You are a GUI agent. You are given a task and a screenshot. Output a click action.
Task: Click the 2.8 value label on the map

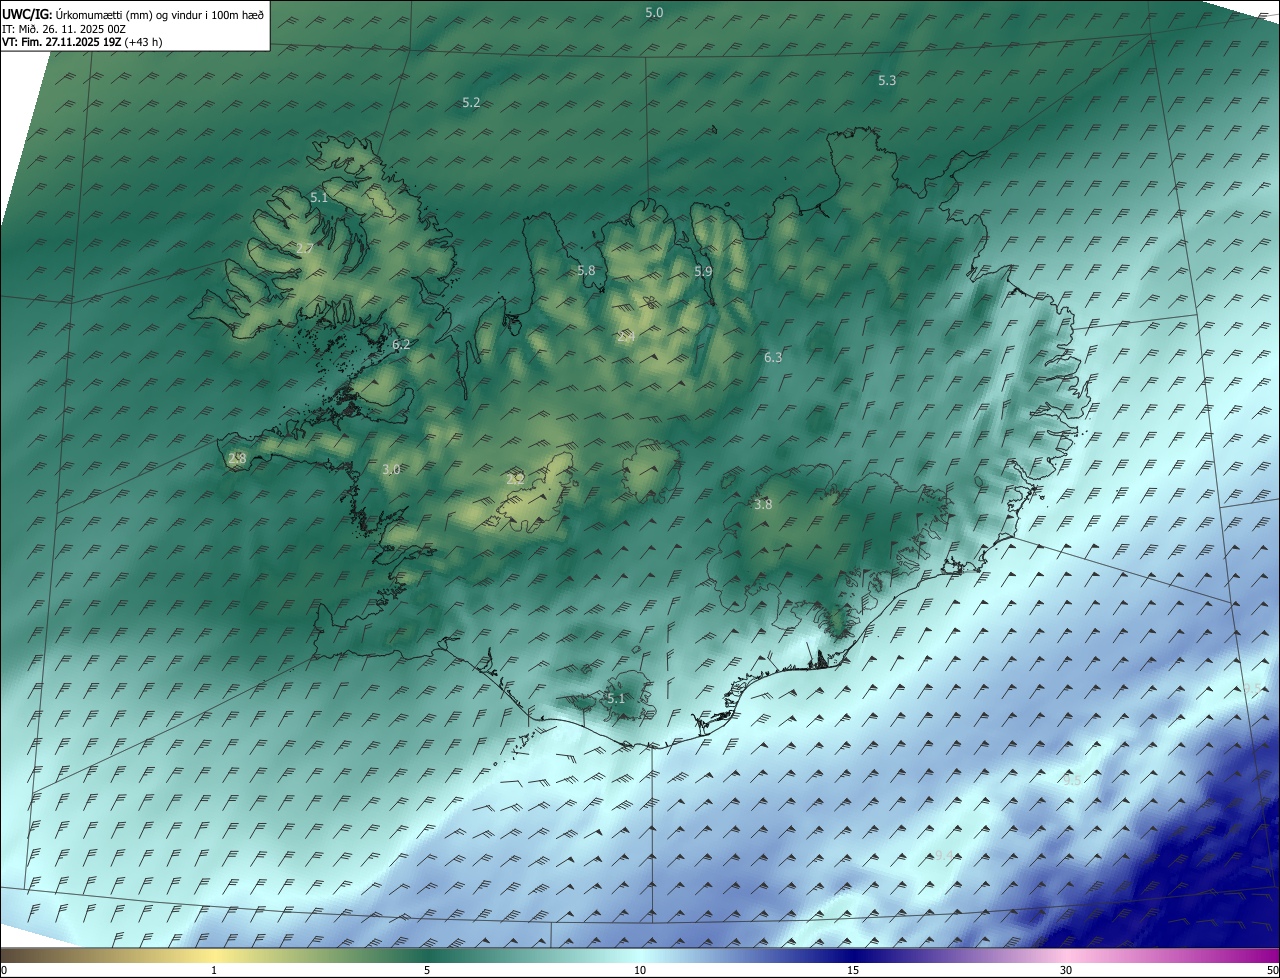(237, 459)
